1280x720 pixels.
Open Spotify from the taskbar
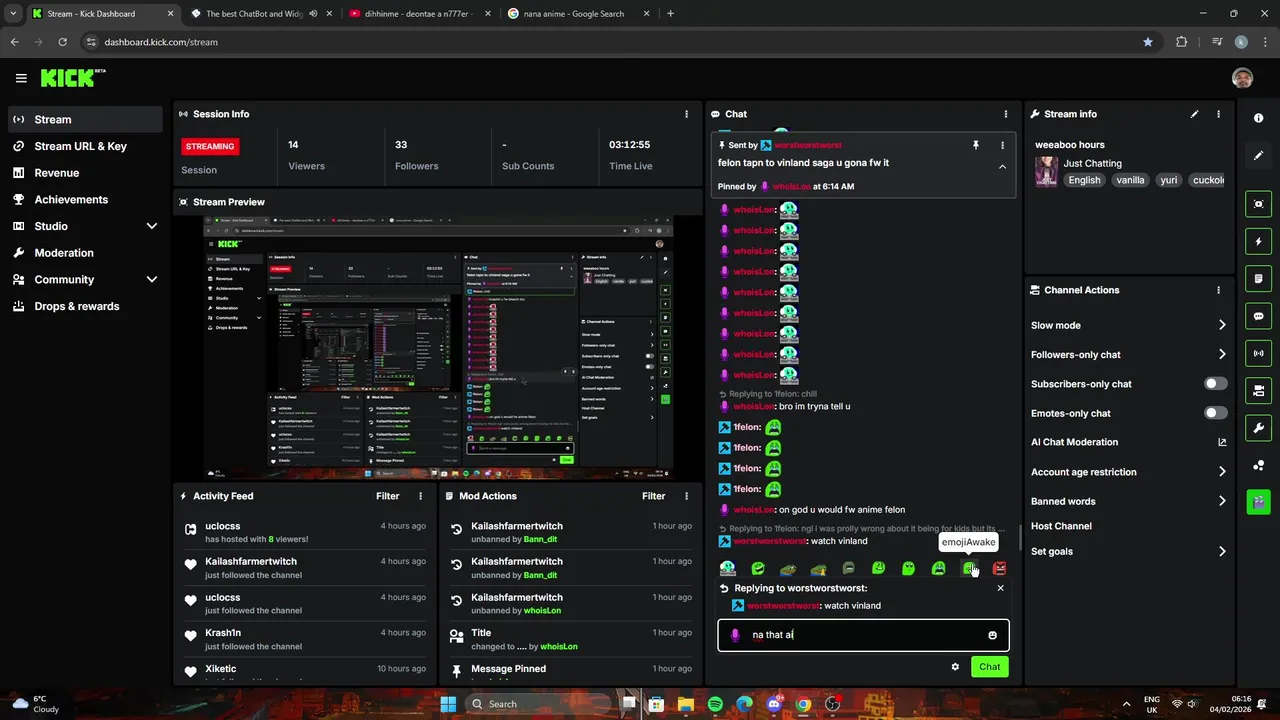pos(715,704)
